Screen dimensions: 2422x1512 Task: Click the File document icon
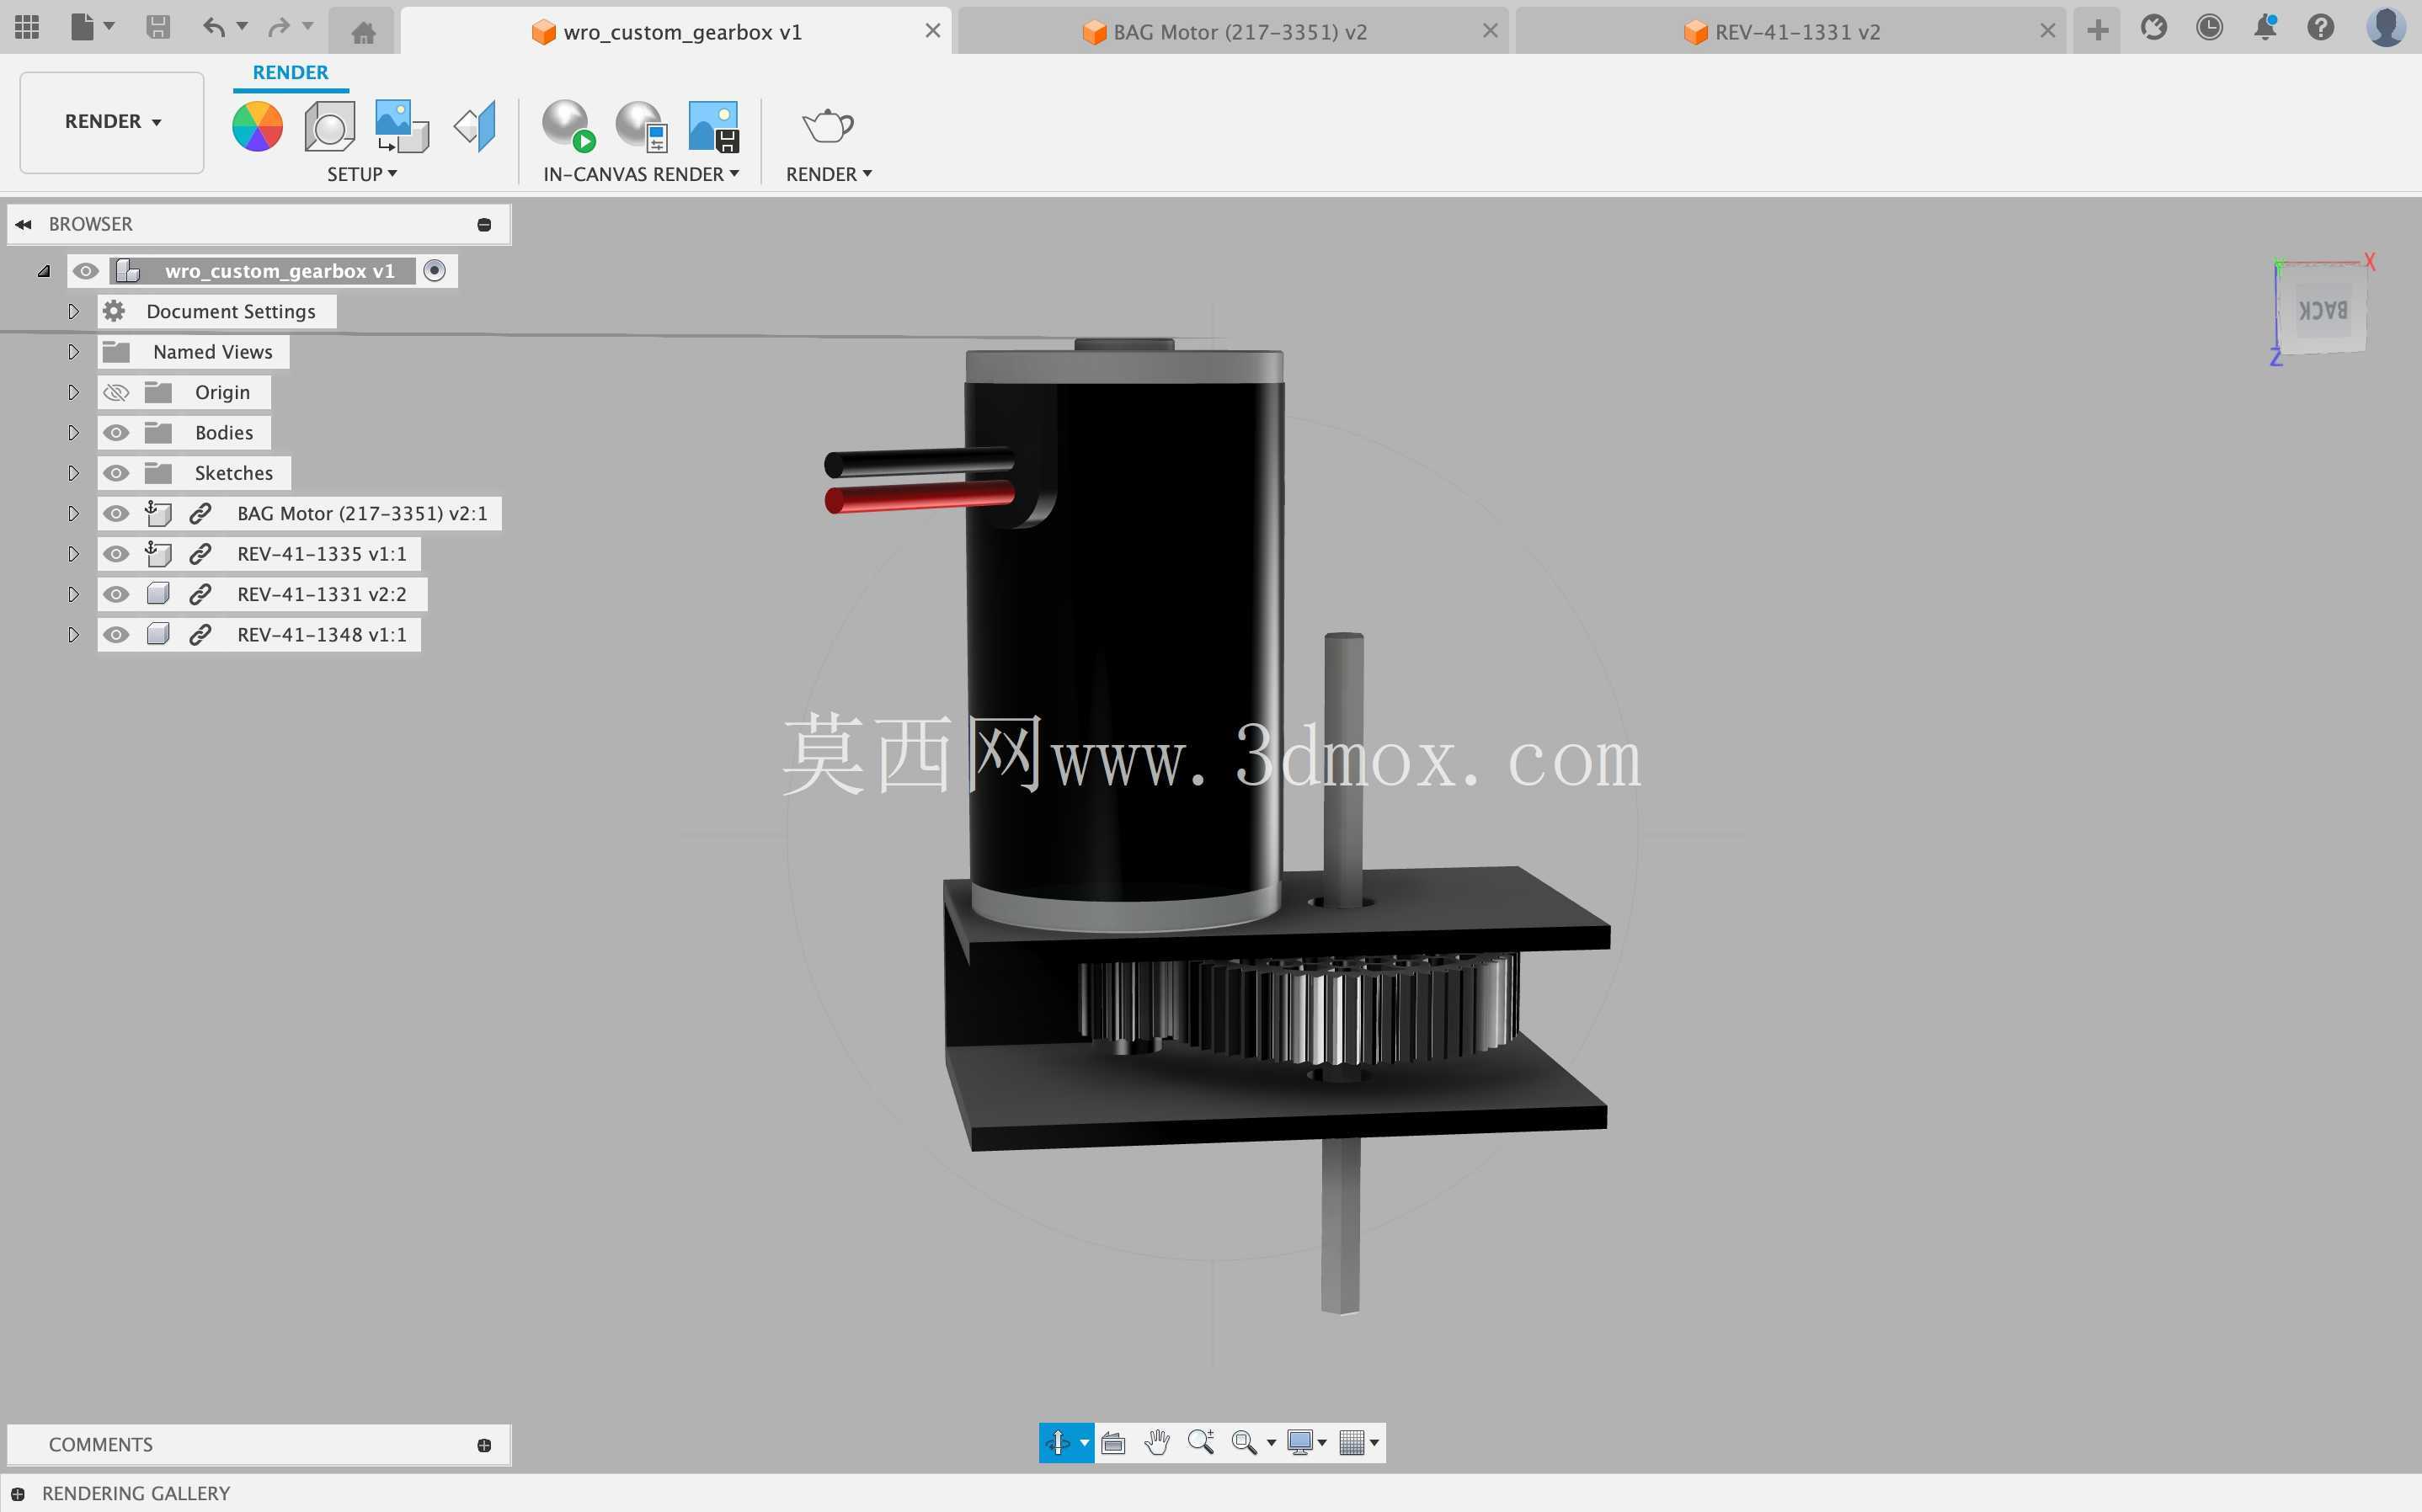click(x=82, y=27)
